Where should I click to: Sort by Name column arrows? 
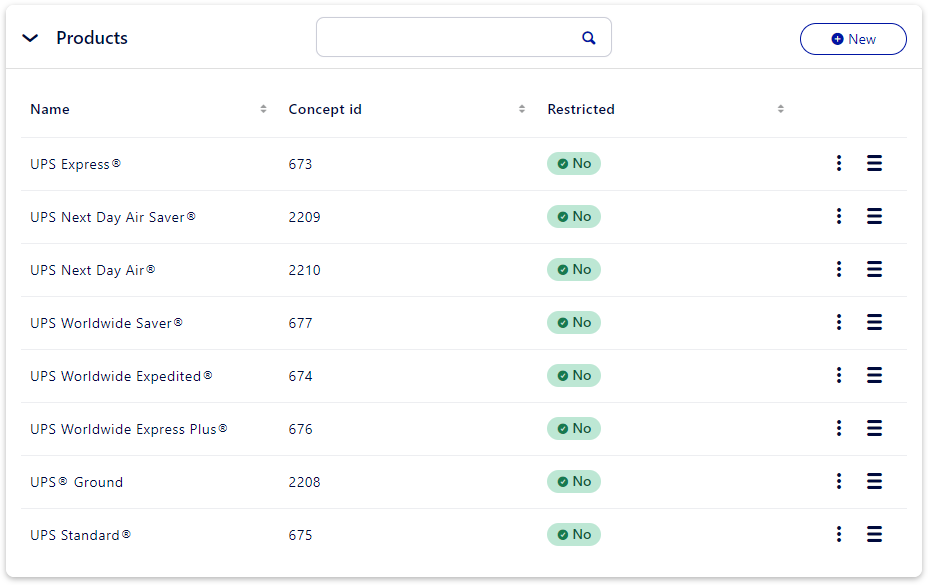coord(263,109)
